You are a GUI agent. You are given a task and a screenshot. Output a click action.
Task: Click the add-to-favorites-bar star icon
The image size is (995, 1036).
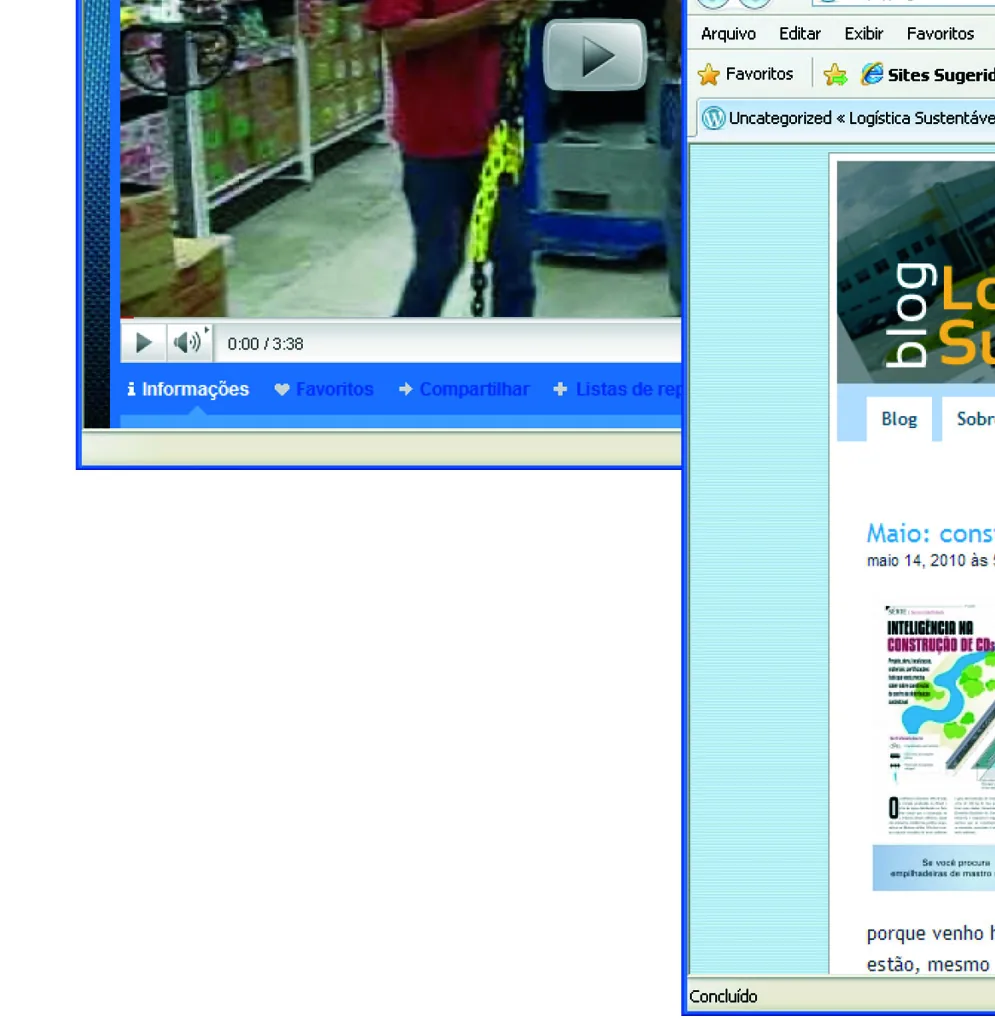point(835,75)
